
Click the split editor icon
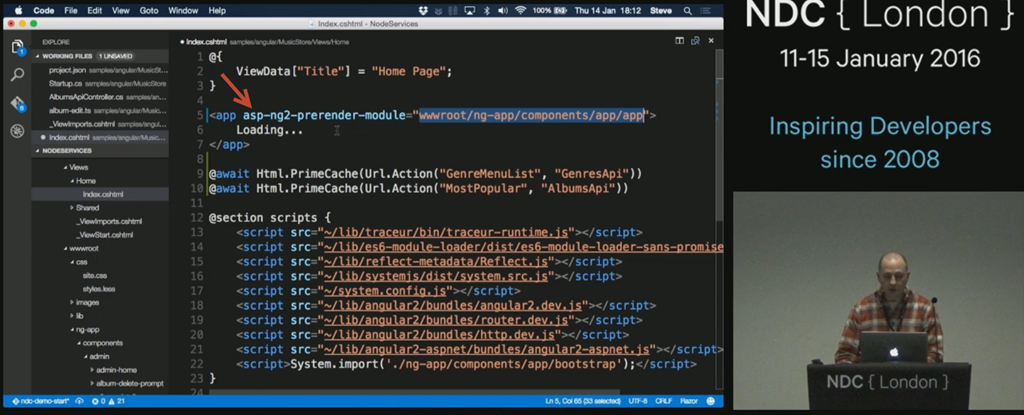tap(679, 41)
